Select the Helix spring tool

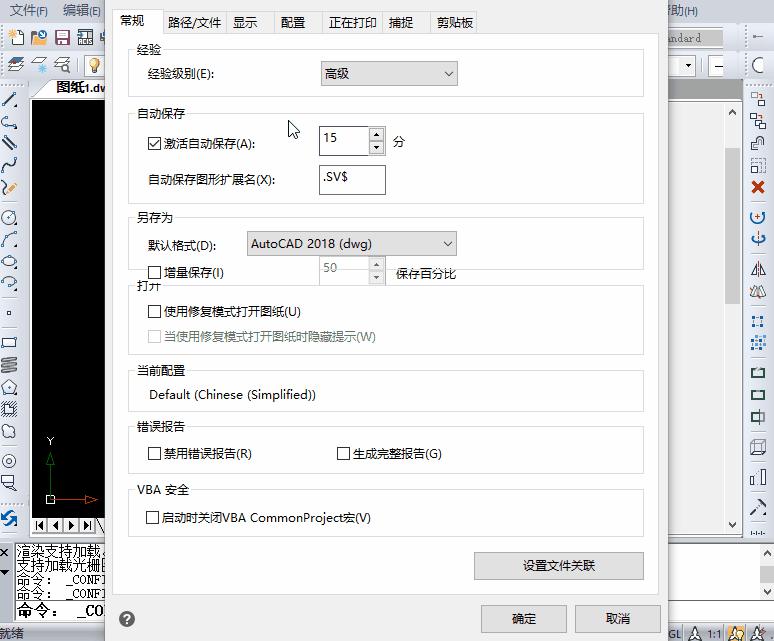coord(9,365)
